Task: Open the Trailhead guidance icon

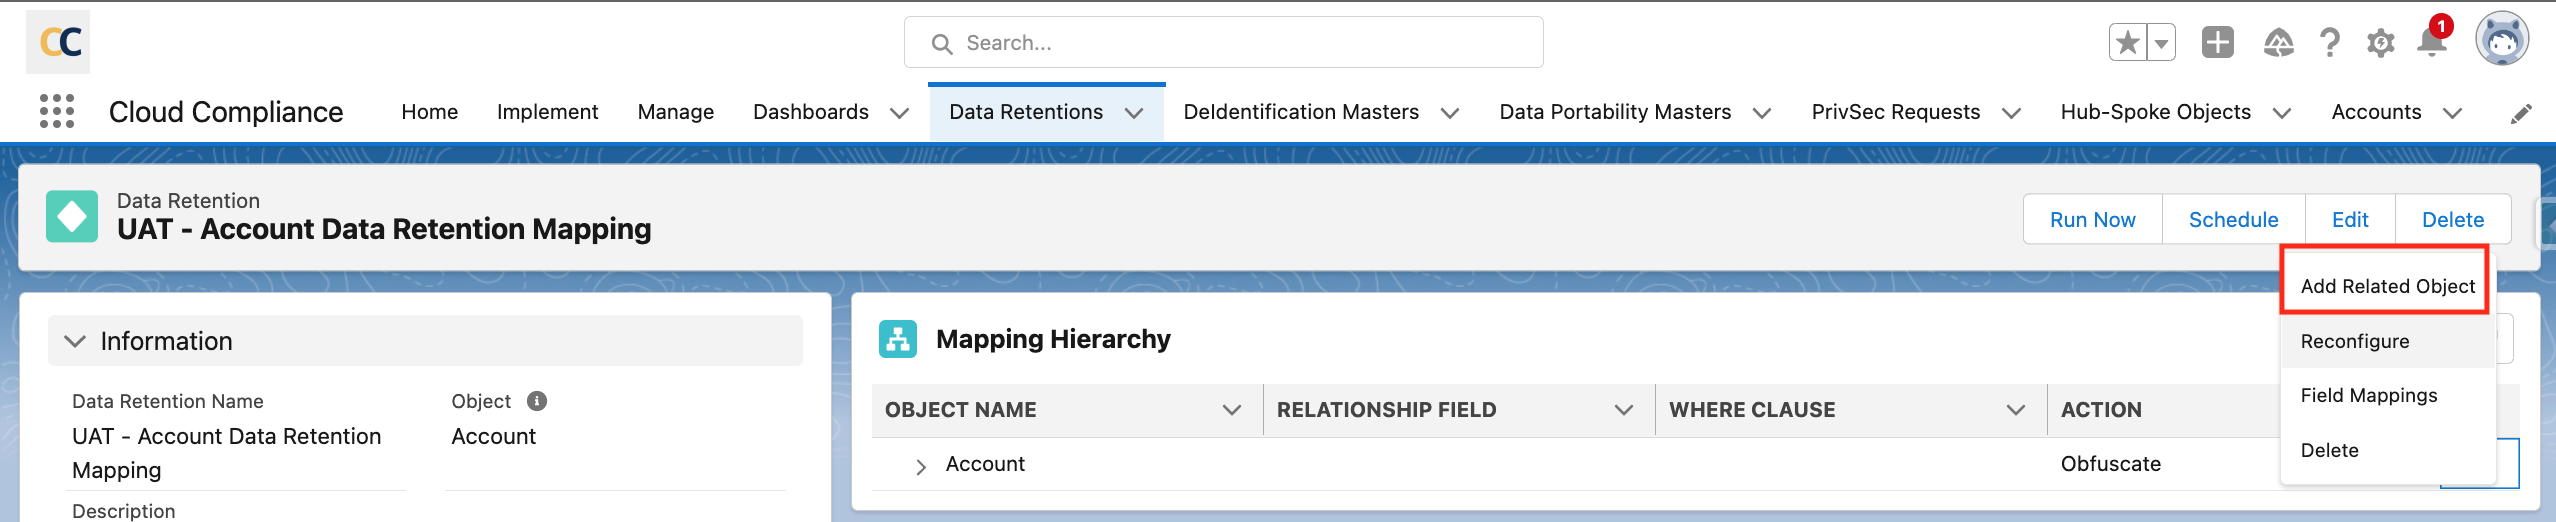Action: click(2278, 43)
